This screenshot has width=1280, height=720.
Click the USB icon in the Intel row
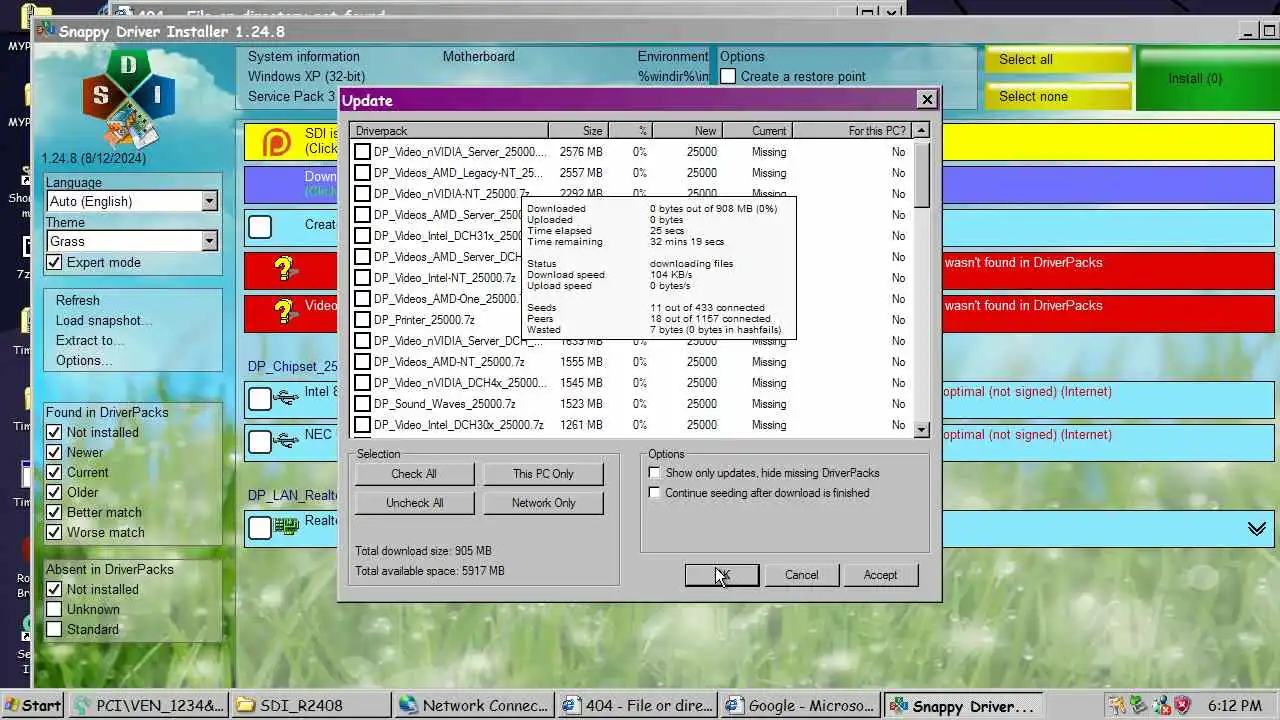(x=285, y=398)
